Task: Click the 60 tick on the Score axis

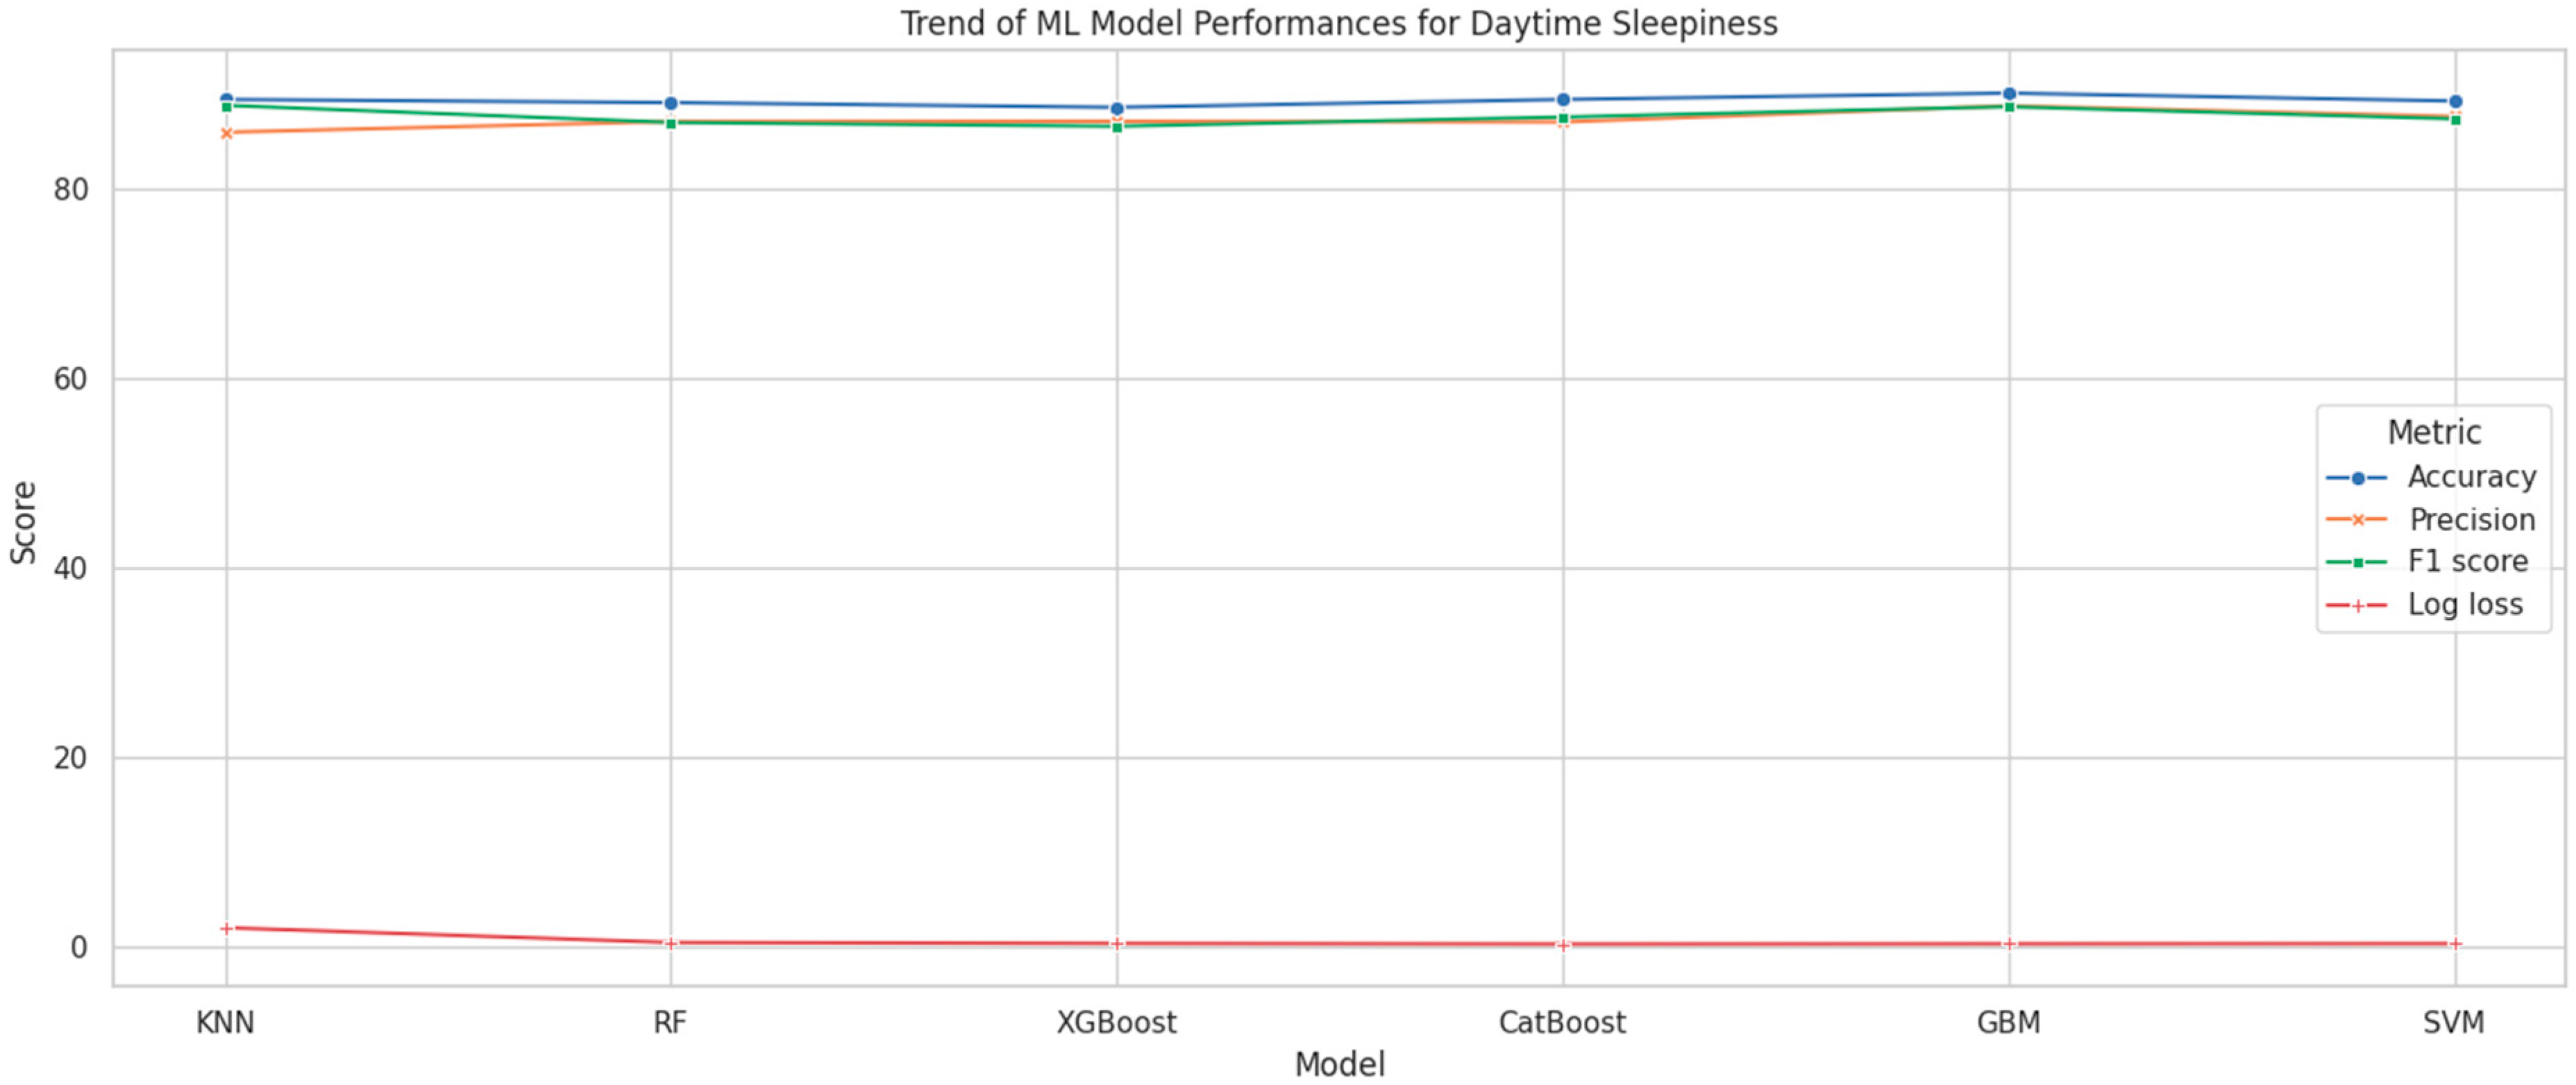Action: pos(71,379)
